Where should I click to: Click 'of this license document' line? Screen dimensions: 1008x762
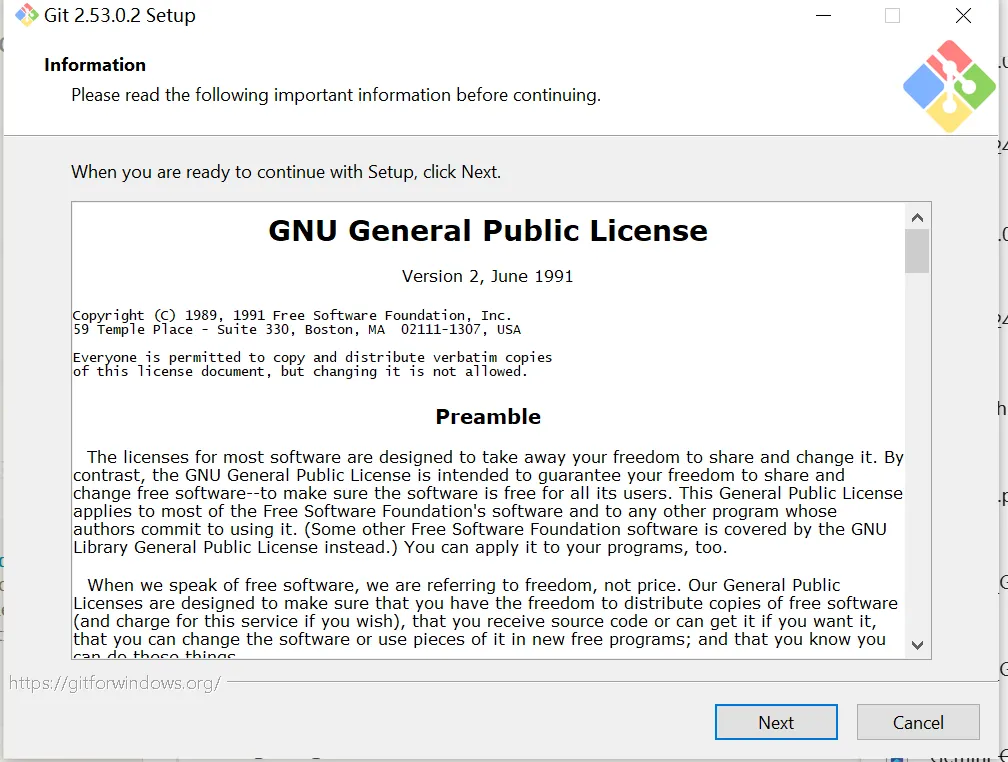pyautogui.click(x=300, y=372)
